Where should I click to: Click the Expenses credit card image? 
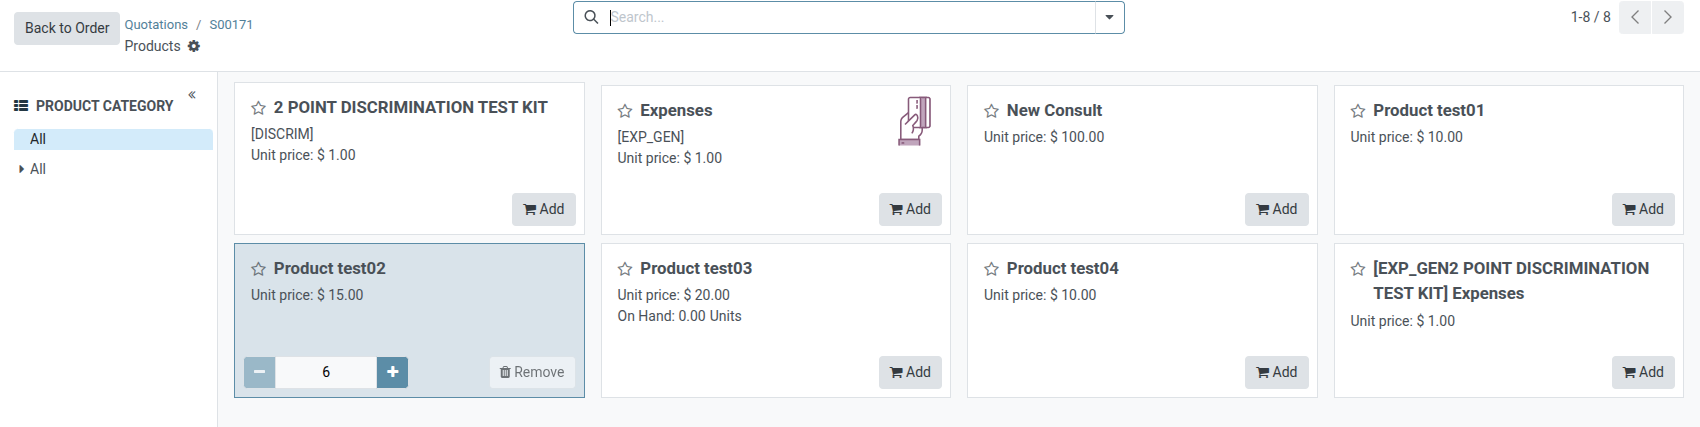point(914,121)
